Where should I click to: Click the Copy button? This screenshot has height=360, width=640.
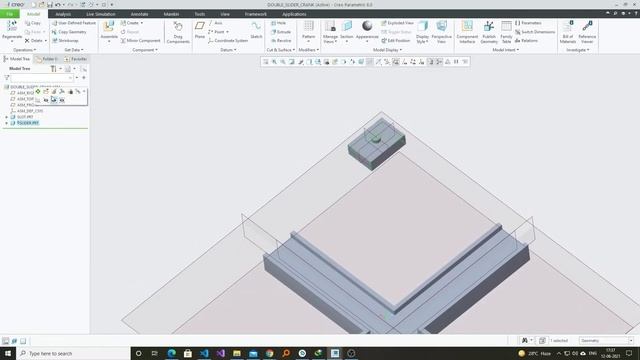click(x=33, y=23)
